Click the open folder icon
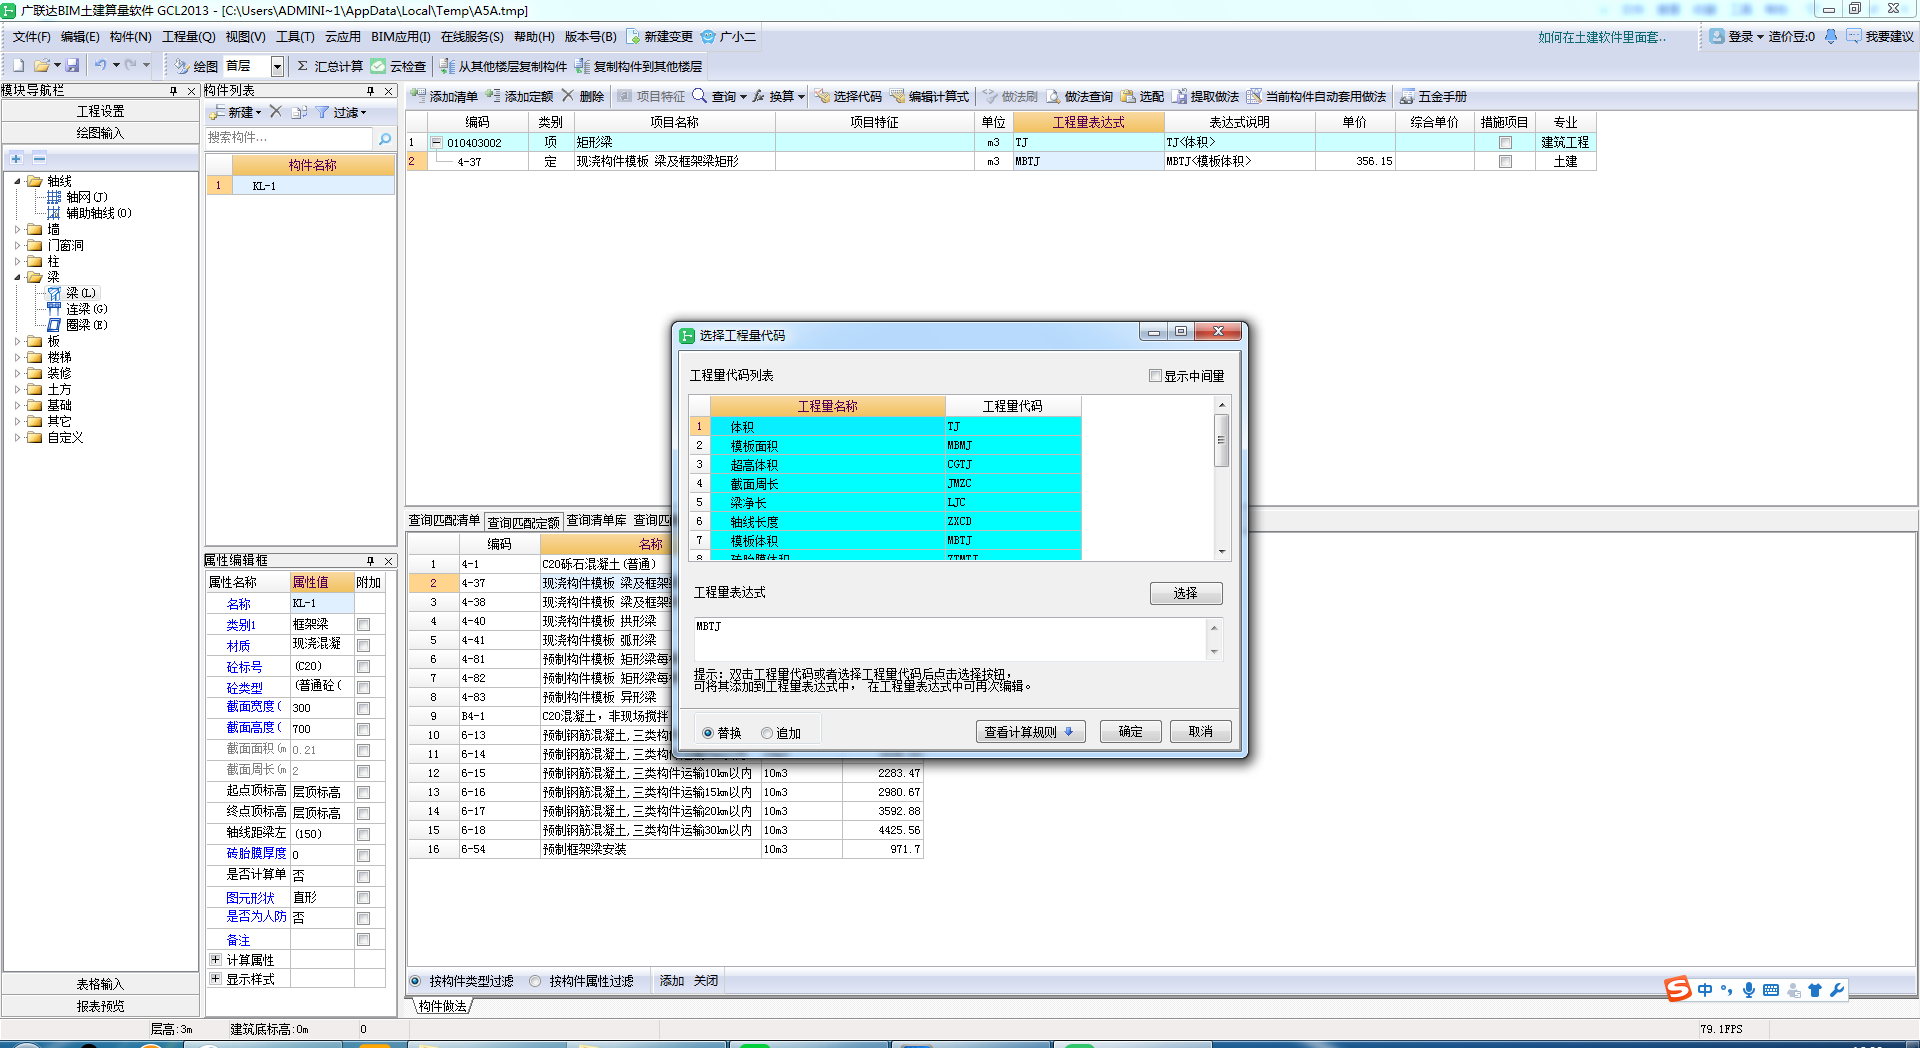 (41, 66)
